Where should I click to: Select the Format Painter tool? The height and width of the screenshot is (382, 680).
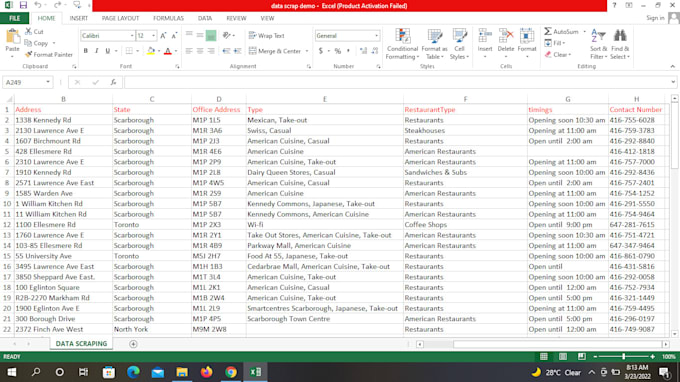pyautogui.click(x=49, y=55)
